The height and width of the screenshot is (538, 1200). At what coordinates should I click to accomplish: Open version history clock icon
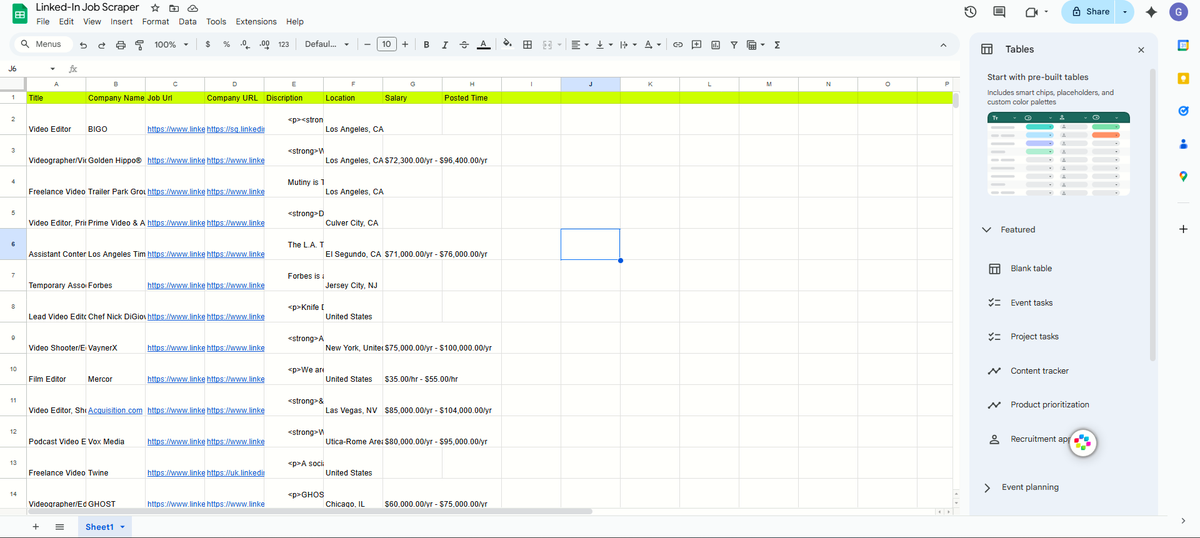coord(970,12)
